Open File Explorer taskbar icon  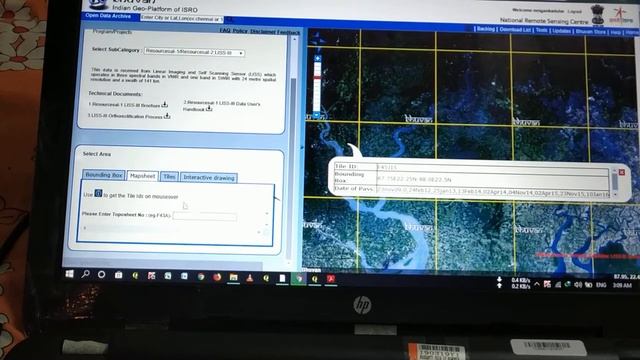click(233, 278)
